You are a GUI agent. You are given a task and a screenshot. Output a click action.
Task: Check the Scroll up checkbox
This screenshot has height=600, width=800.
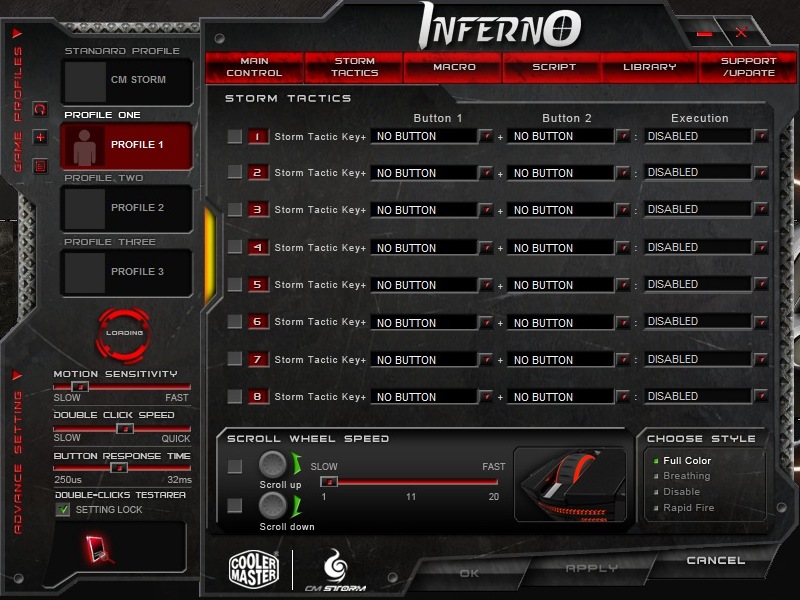(x=235, y=466)
